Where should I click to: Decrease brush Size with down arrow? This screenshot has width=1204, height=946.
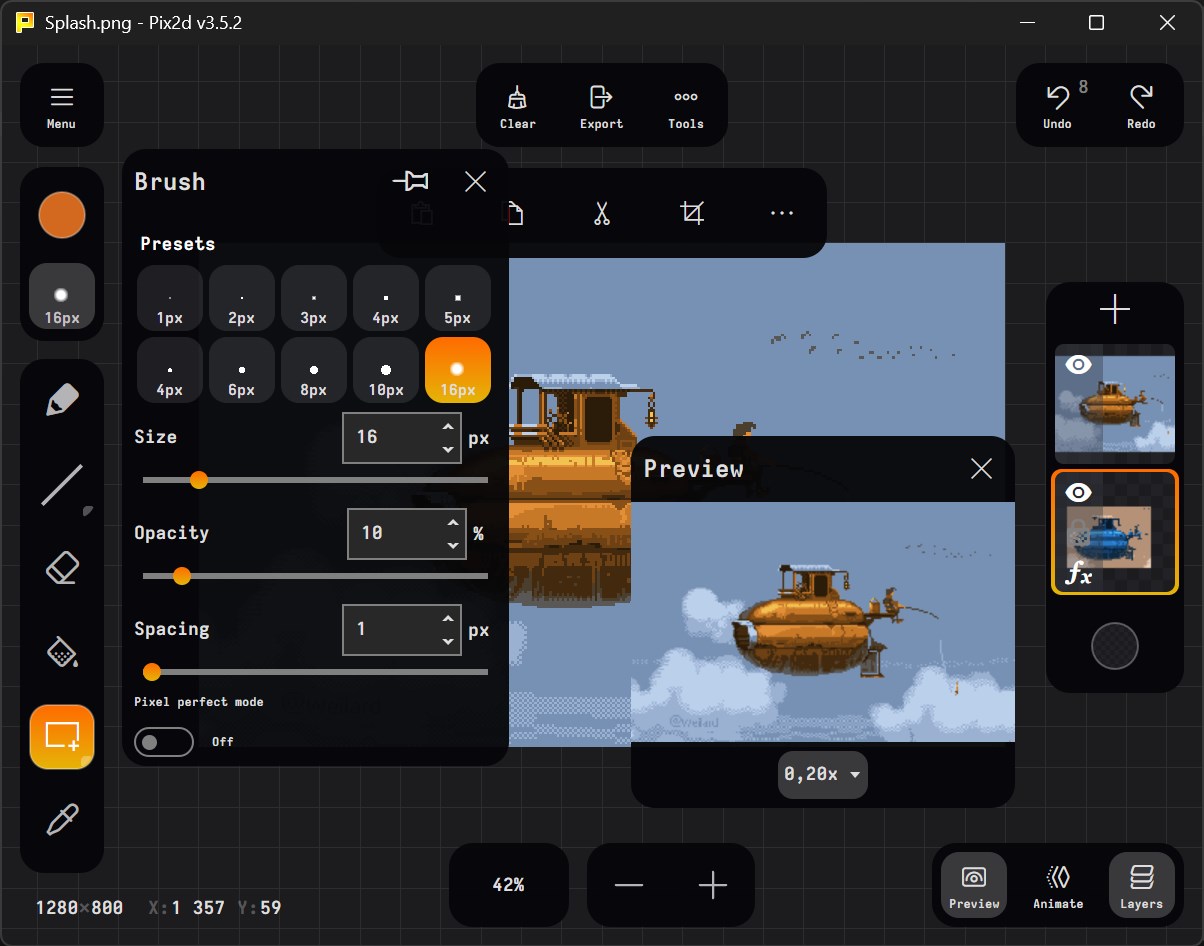coord(448,449)
